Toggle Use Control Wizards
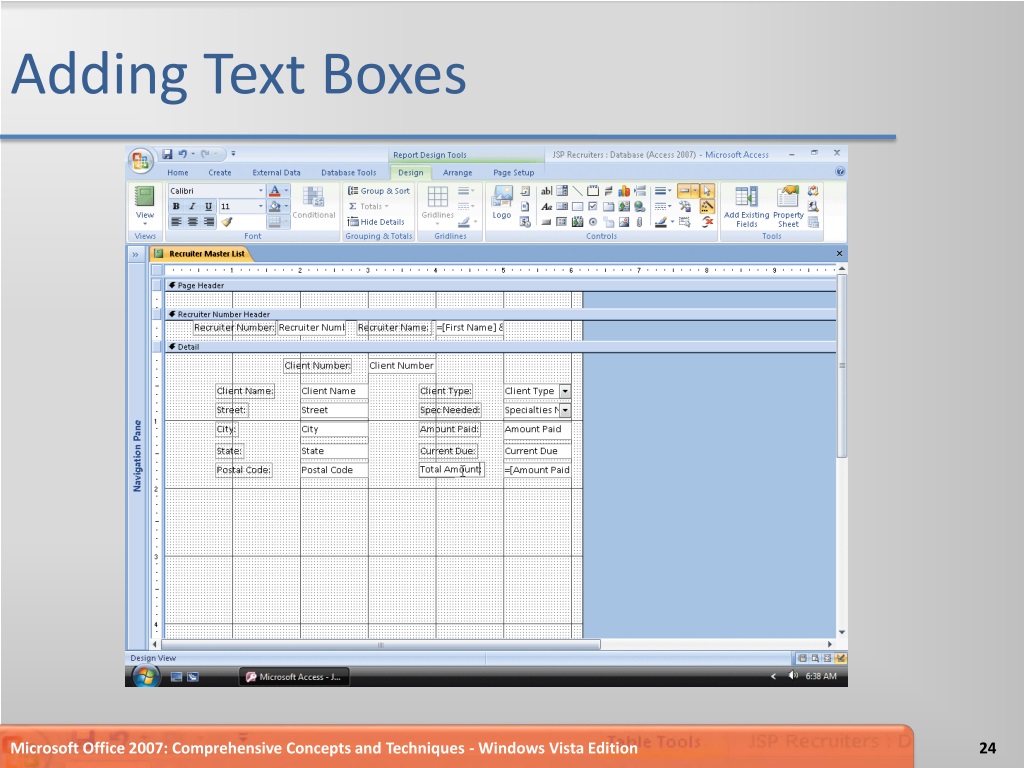This screenshot has width=1024, height=768. 707,206
